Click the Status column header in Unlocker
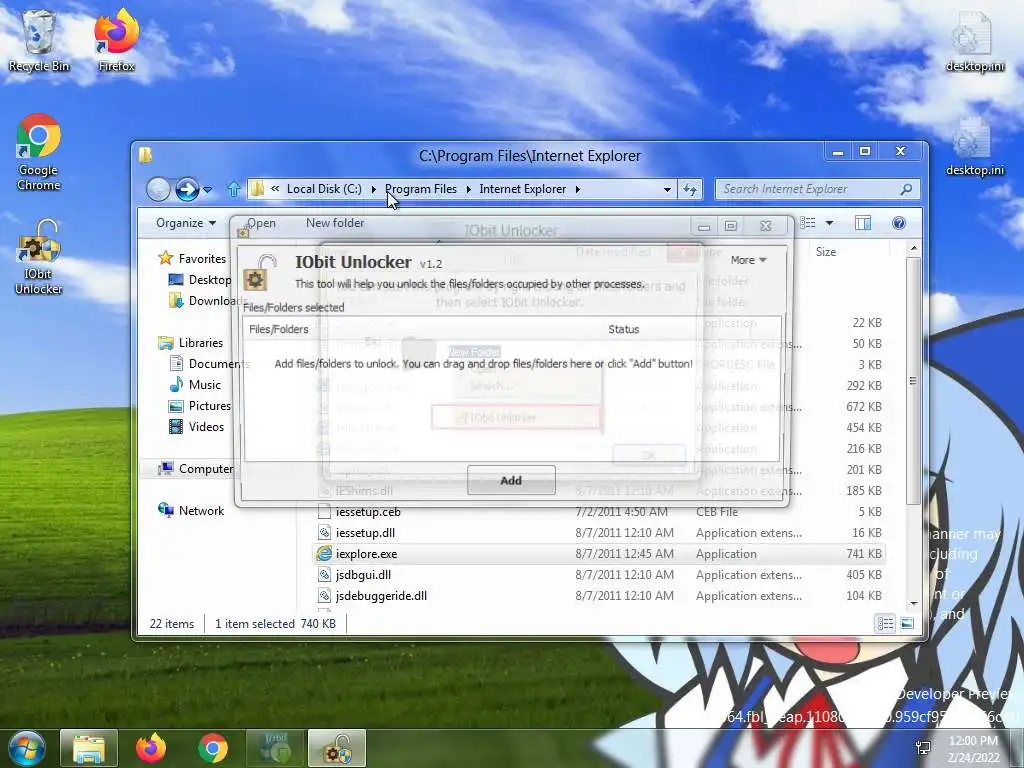The image size is (1024, 768). point(624,330)
